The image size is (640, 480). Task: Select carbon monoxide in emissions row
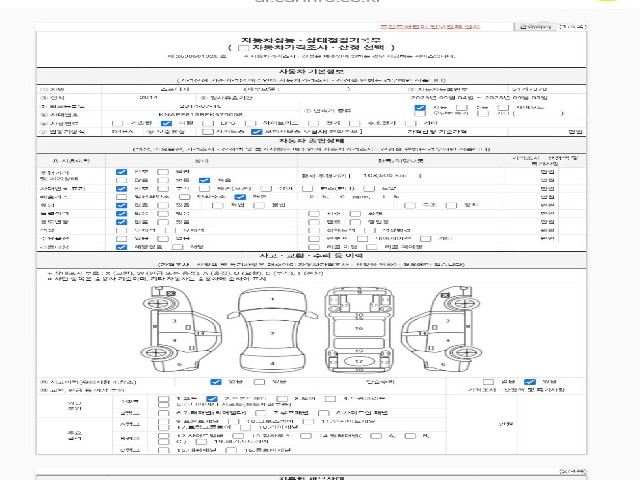point(121,197)
